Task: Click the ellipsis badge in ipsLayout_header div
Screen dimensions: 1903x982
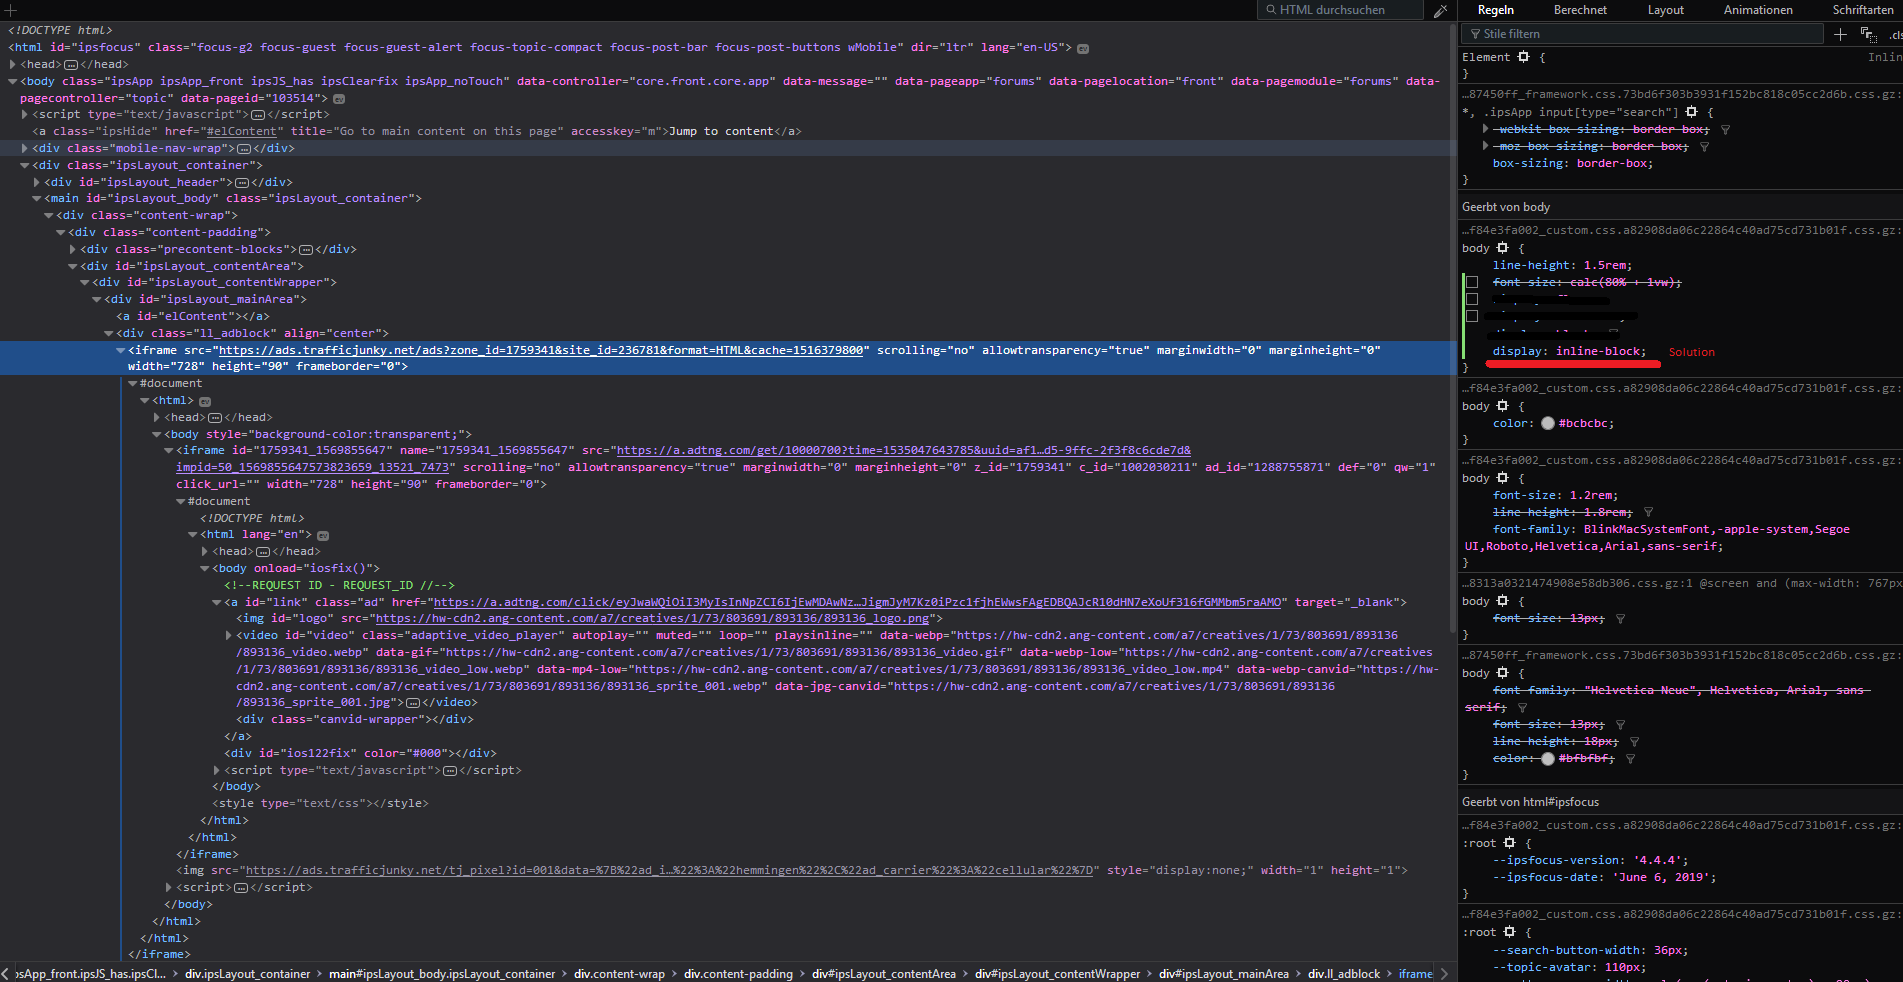Action: pyautogui.click(x=241, y=183)
